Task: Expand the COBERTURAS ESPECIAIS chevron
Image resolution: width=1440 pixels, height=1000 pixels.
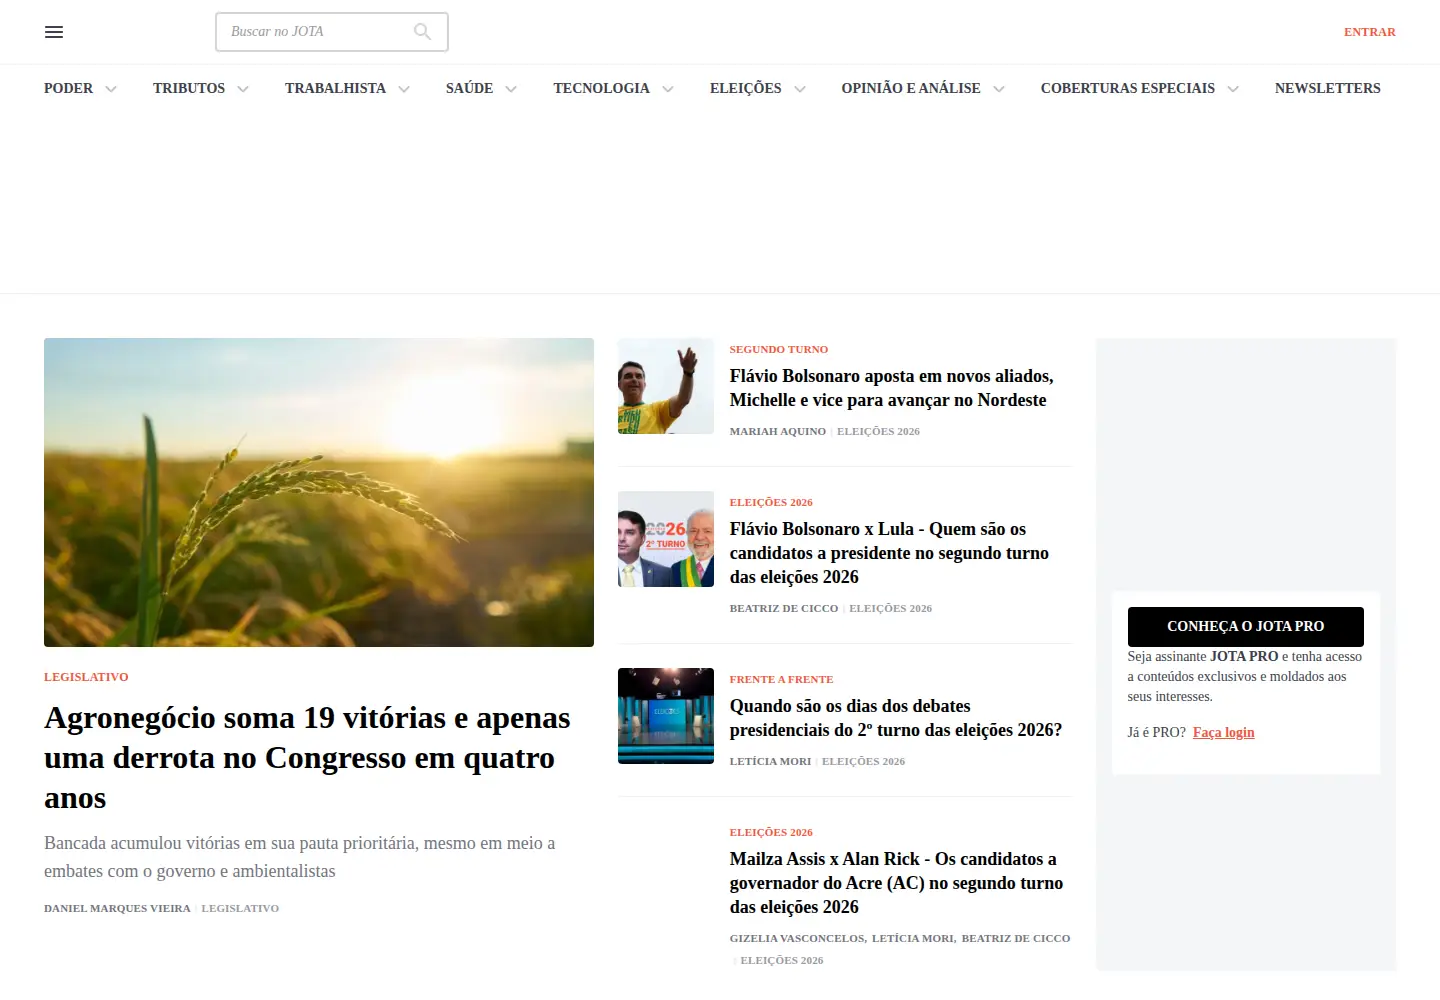Action: point(1233,89)
